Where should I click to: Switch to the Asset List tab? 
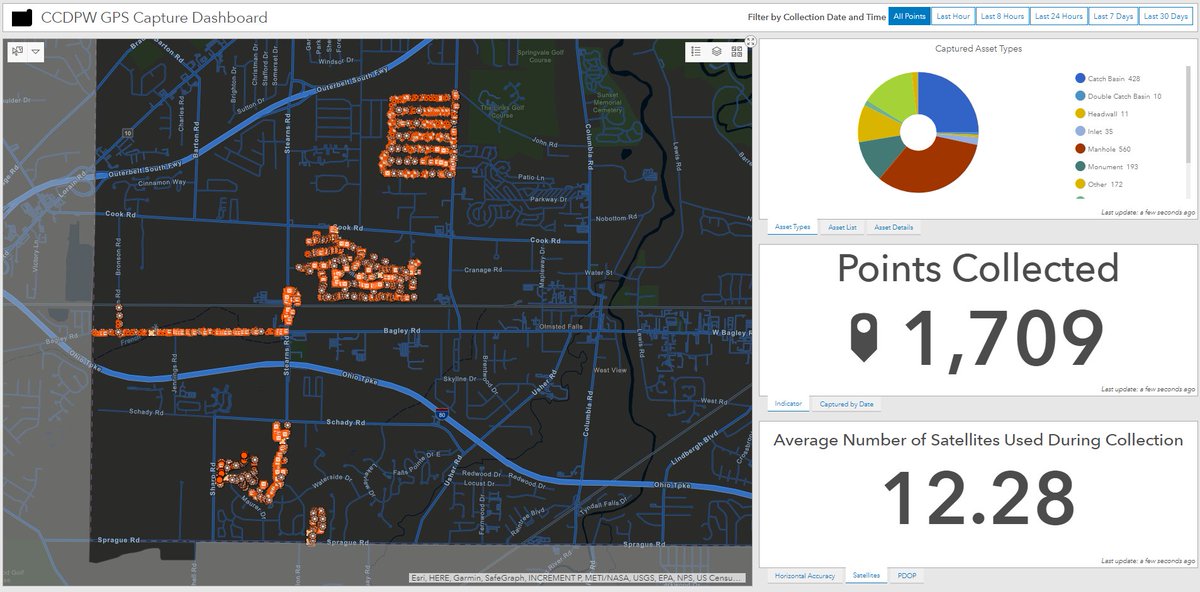pos(842,227)
